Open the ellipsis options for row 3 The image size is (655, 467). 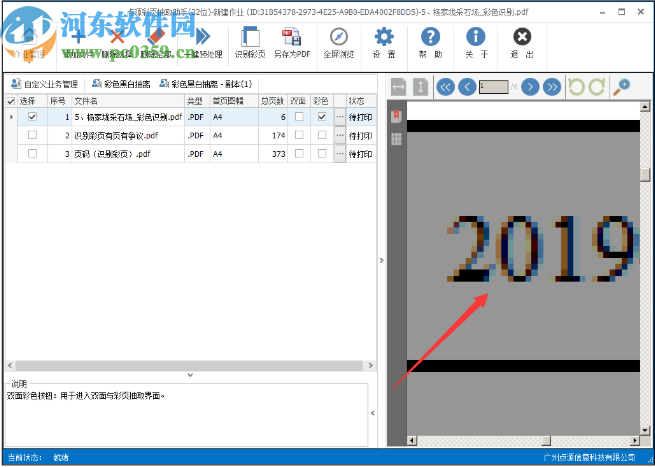tap(340, 154)
